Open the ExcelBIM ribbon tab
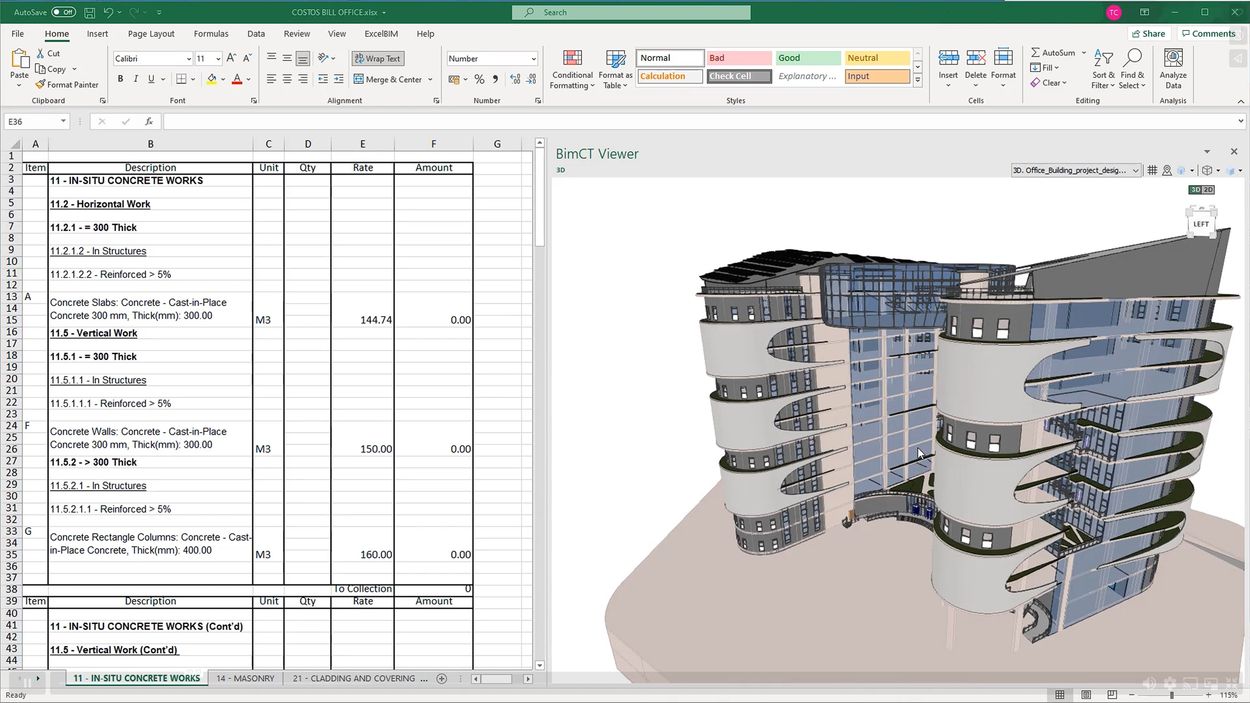1250x703 pixels. click(380, 33)
